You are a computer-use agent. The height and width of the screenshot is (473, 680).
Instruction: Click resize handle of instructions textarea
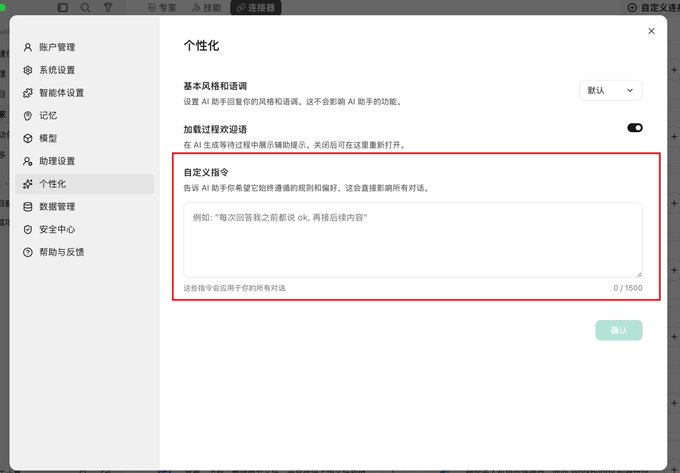point(639,274)
